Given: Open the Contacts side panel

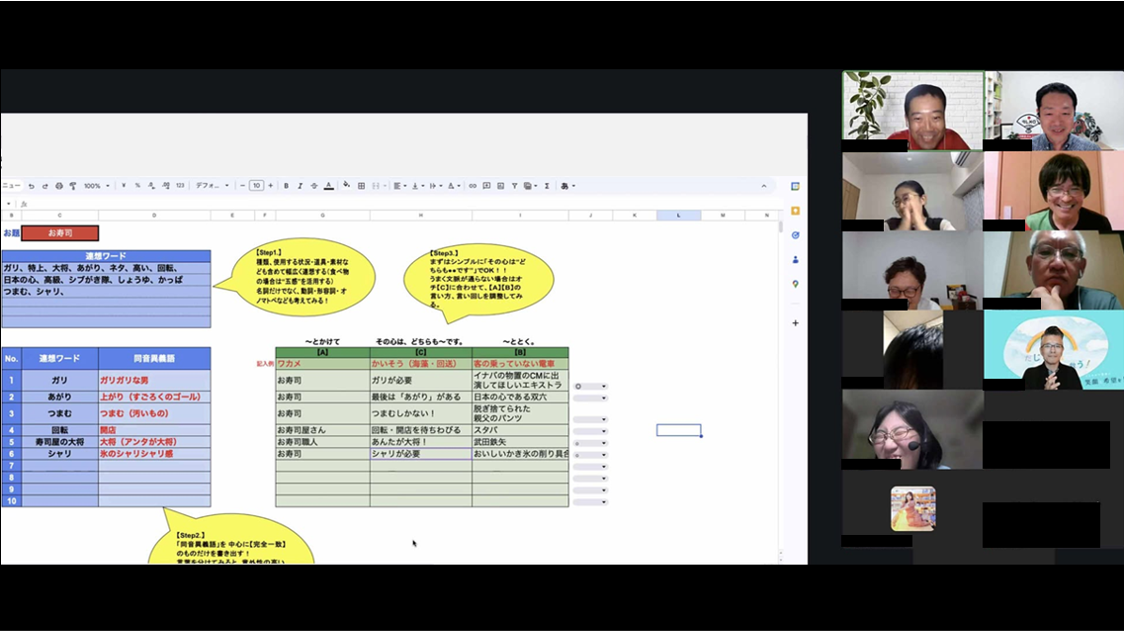Looking at the screenshot, I should [x=795, y=260].
